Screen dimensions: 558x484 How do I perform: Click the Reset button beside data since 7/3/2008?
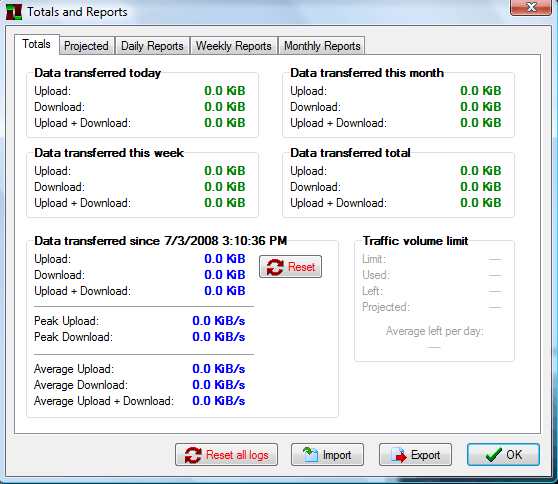[x=290, y=267]
